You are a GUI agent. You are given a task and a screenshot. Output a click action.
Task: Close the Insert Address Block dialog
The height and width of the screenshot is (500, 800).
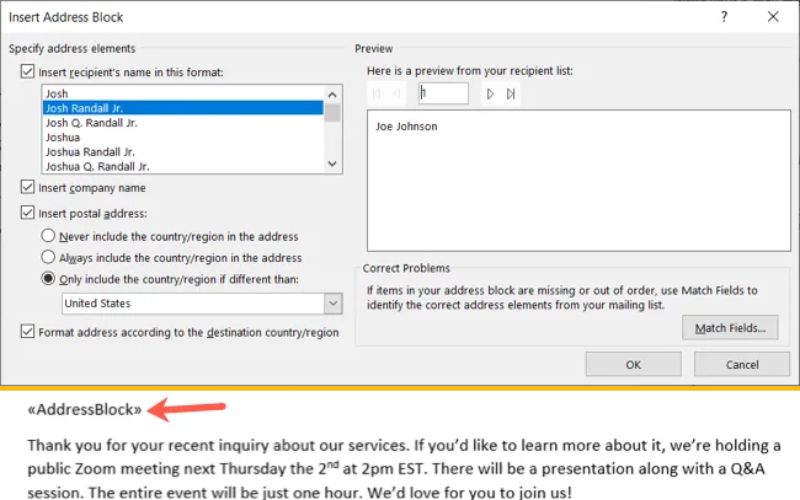(x=772, y=17)
